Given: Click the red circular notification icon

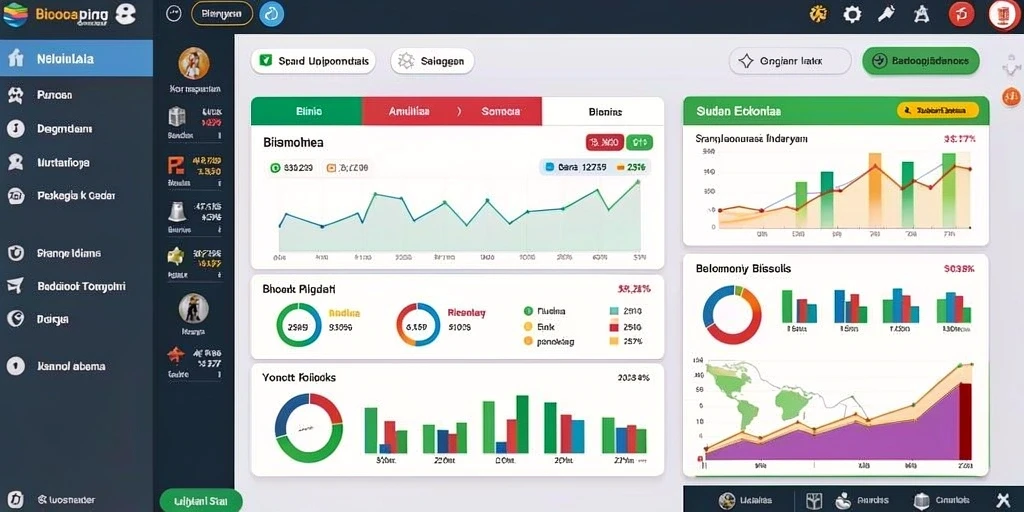Looking at the screenshot, I should (961, 14).
